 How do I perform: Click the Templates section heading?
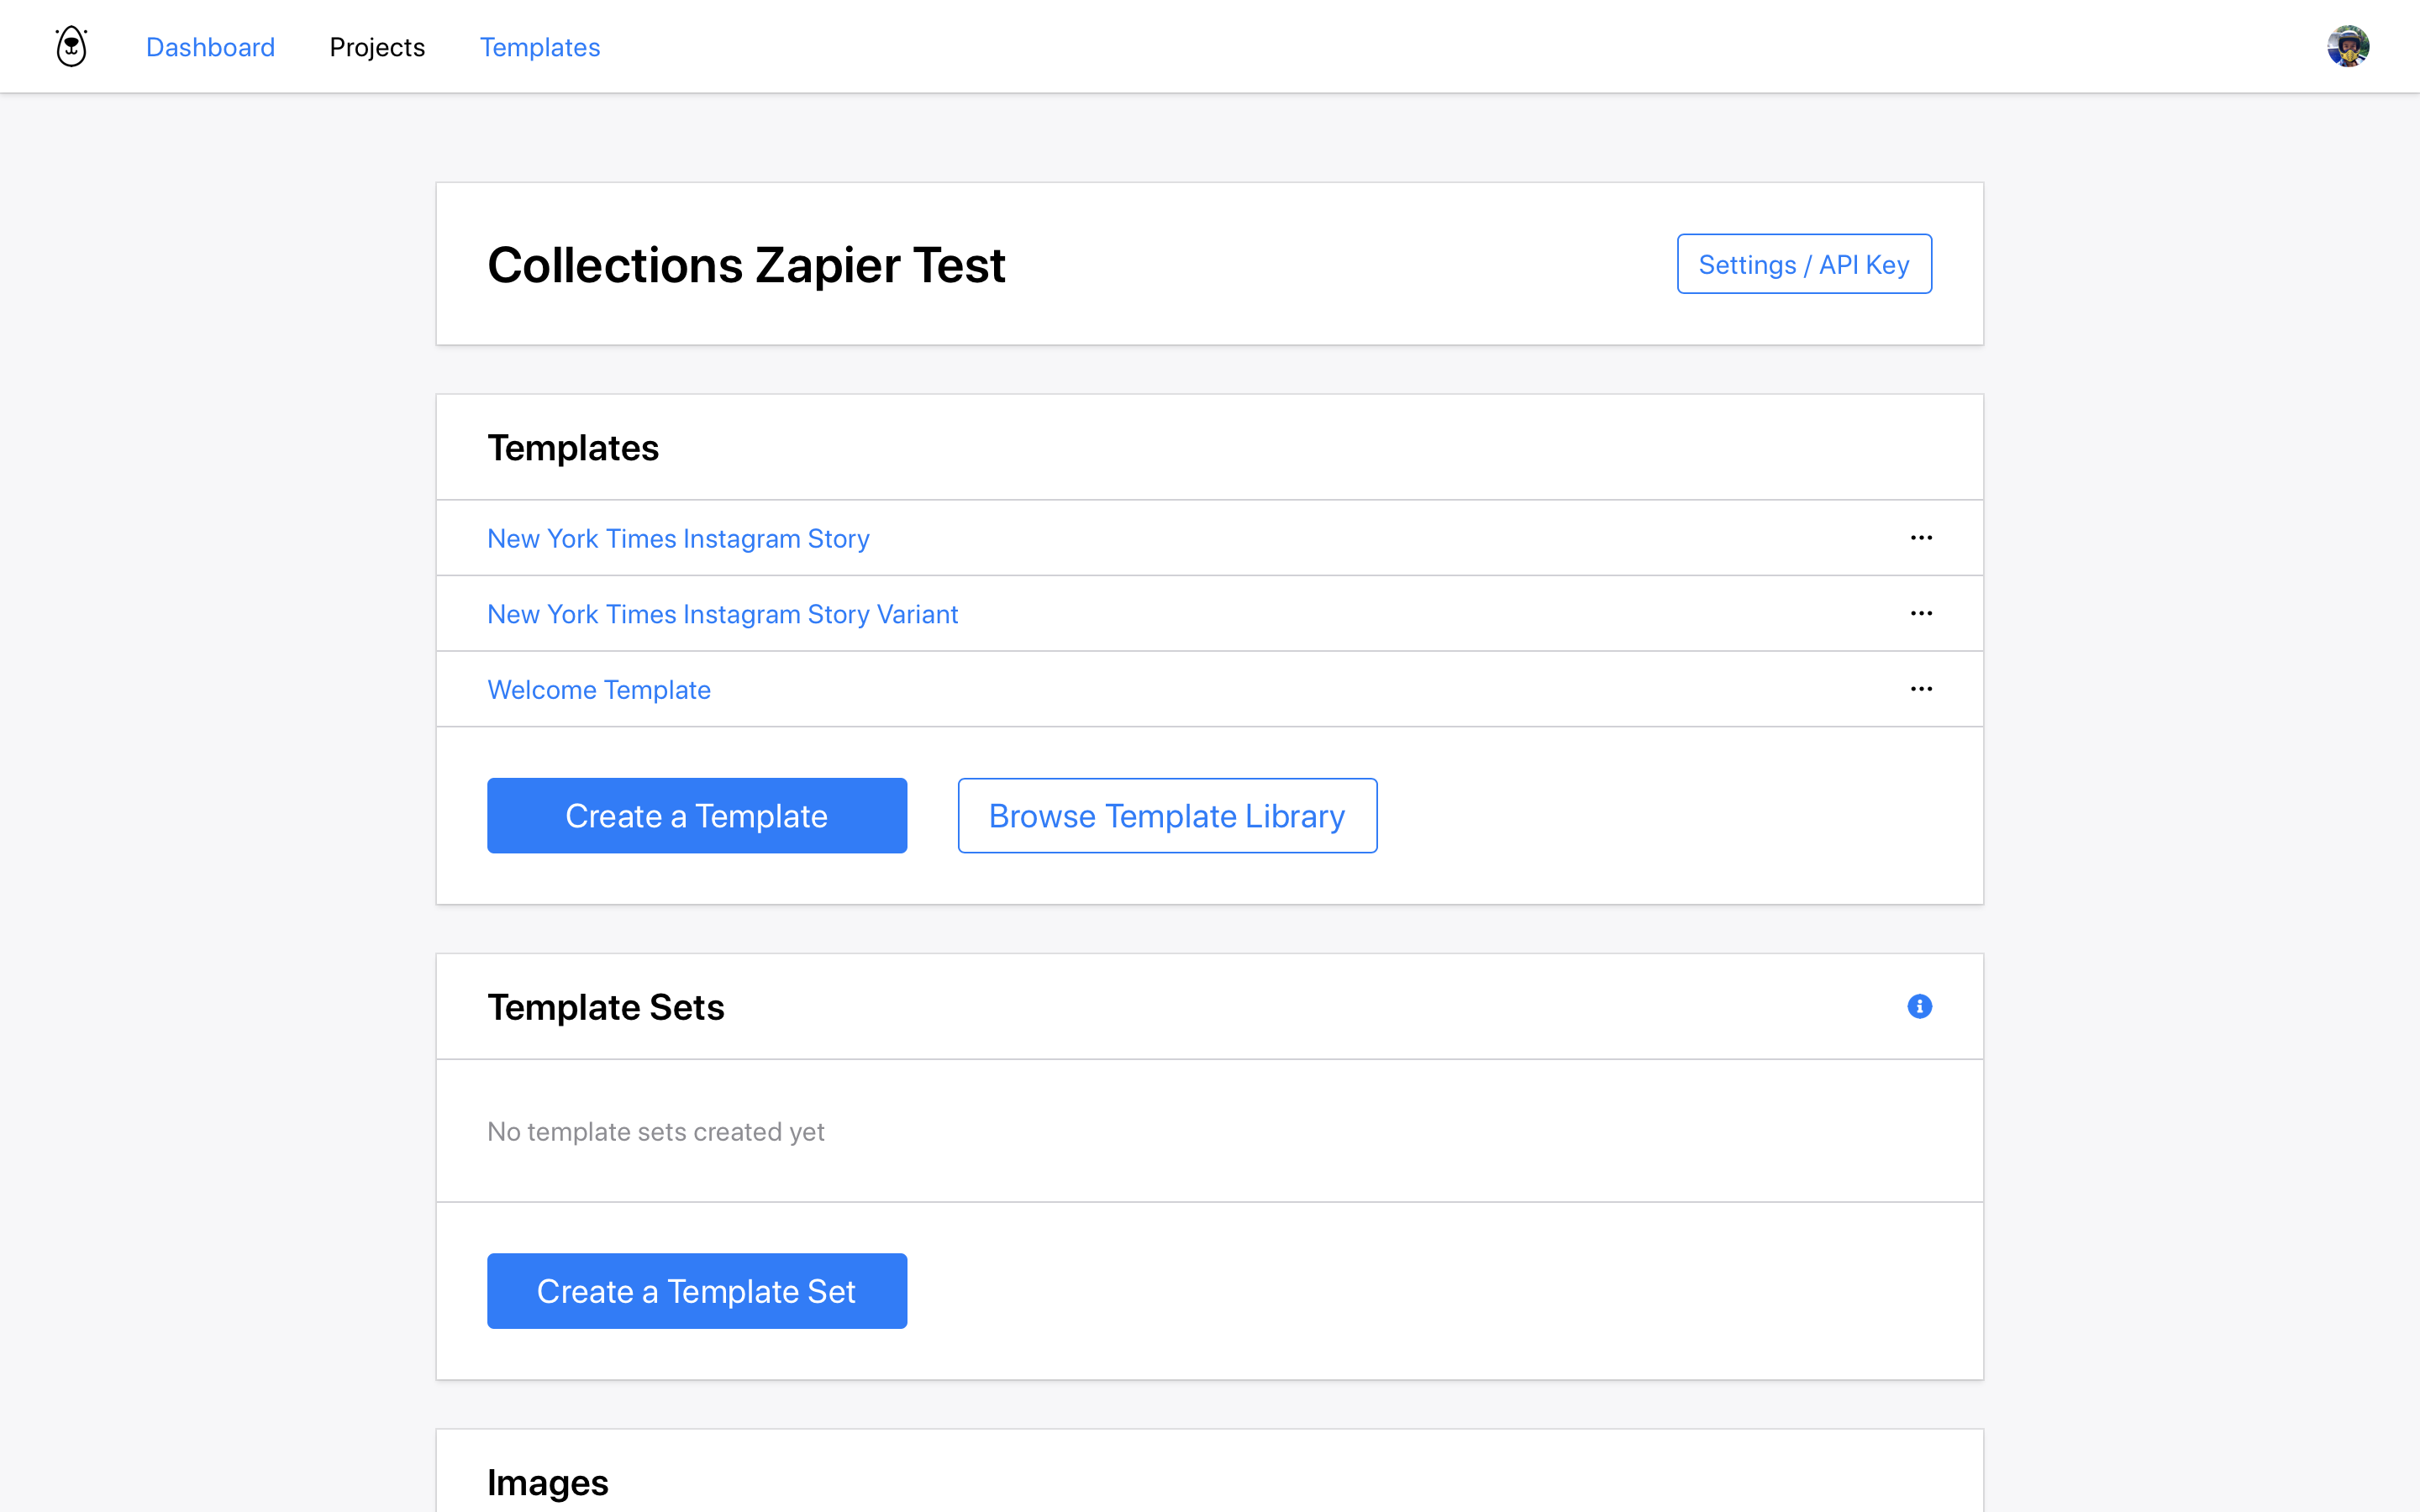click(573, 448)
